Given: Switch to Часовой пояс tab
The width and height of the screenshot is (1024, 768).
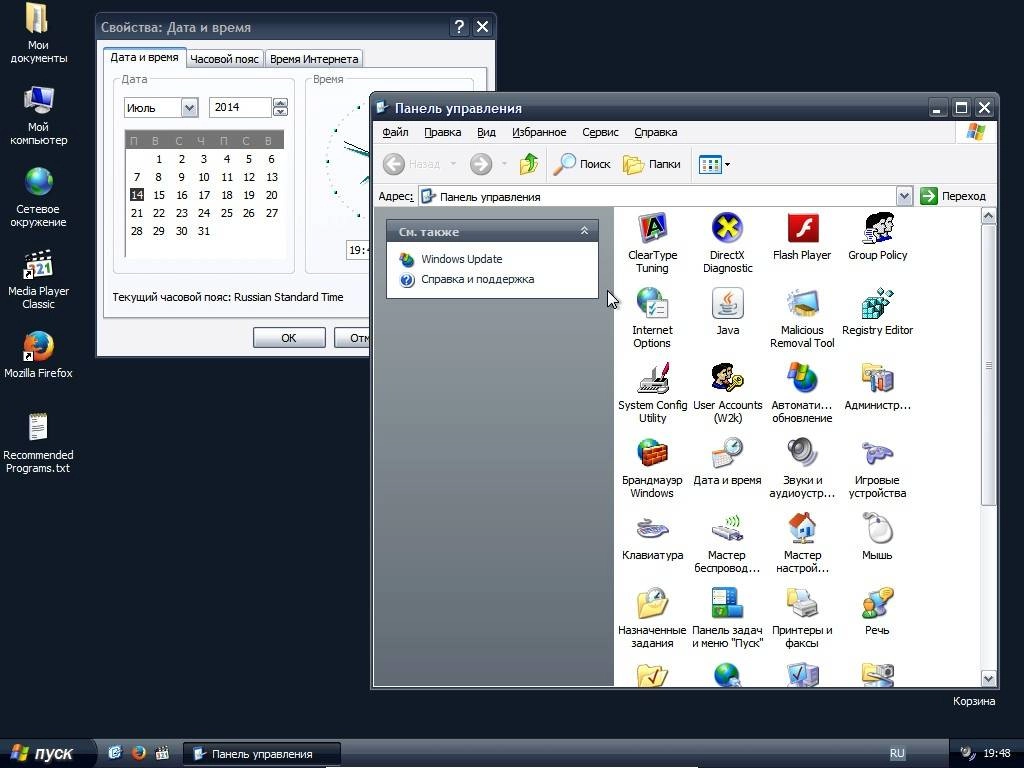Looking at the screenshot, I should pyautogui.click(x=224, y=59).
